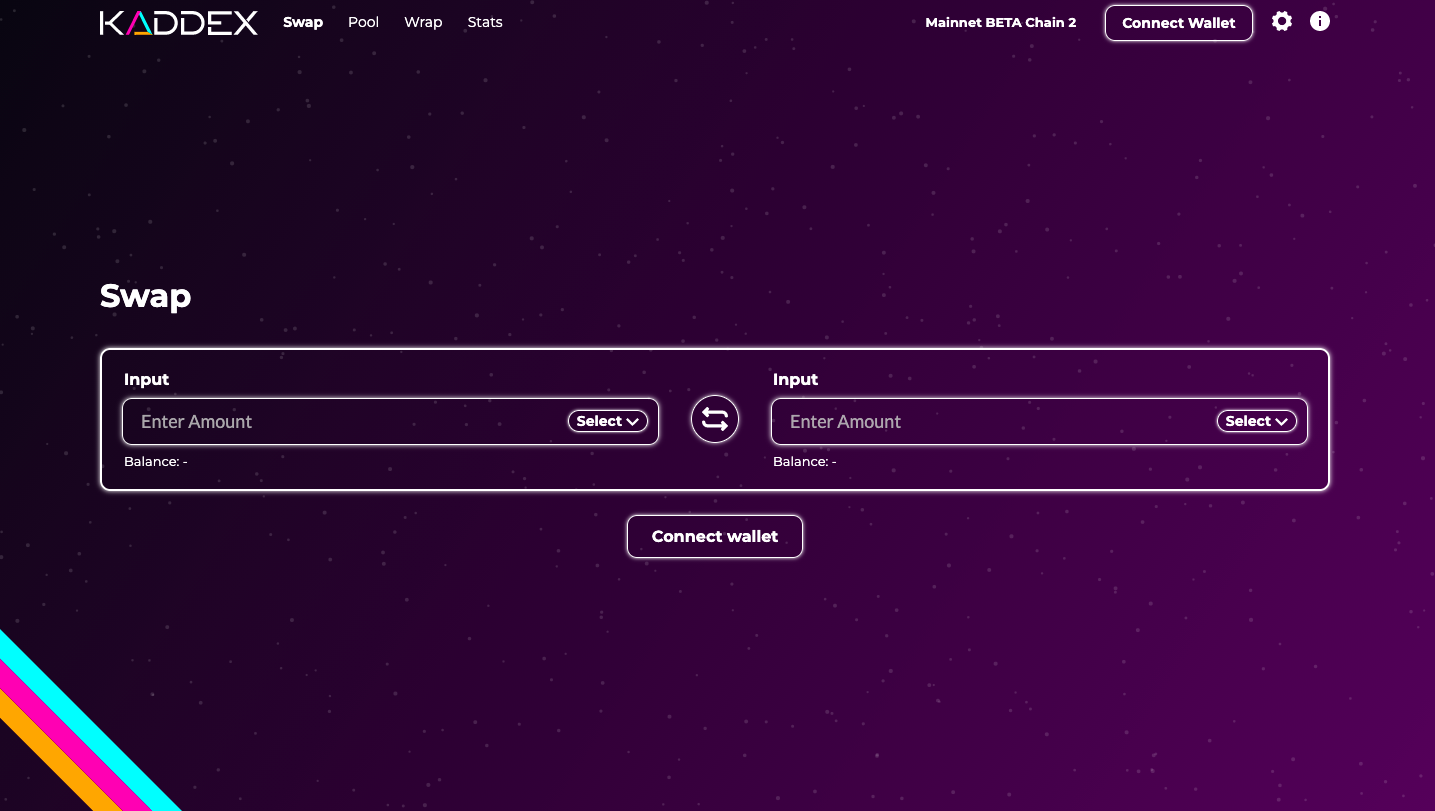The width and height of the screenshot is (1435, 811).
Task: View the Stats tab
Action: (485, 22)
